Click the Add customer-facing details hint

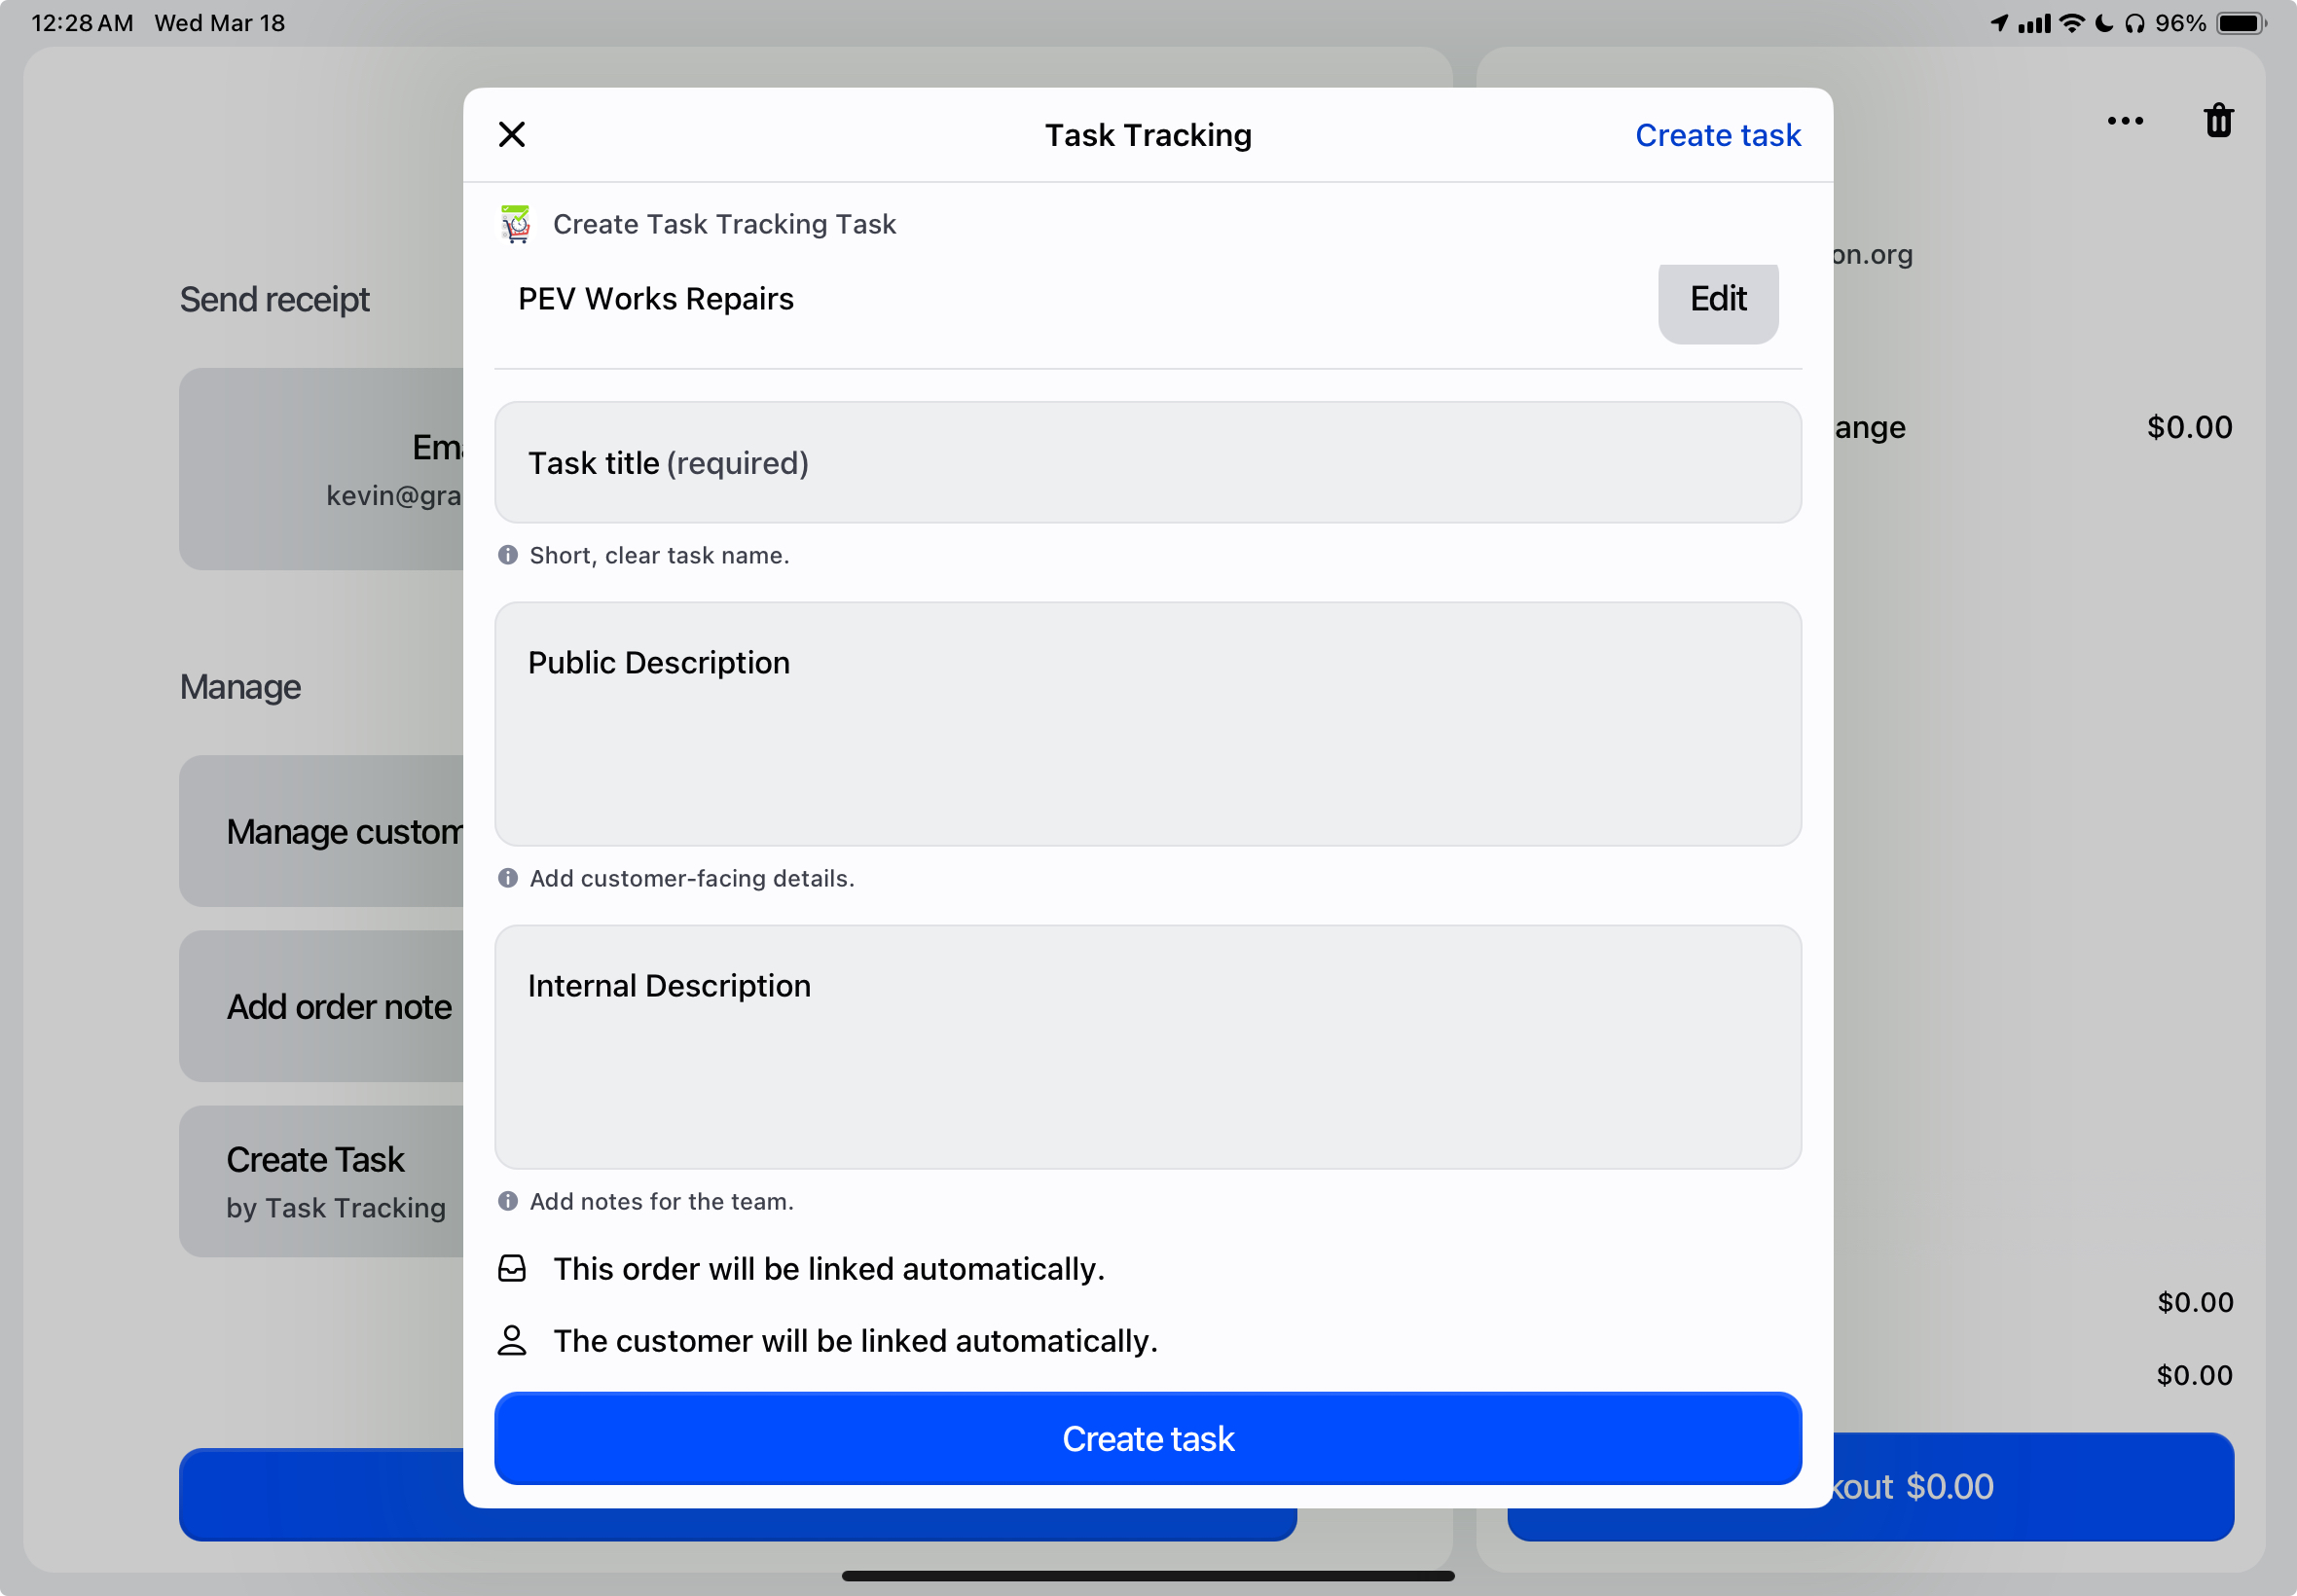(x=691, y=878)
